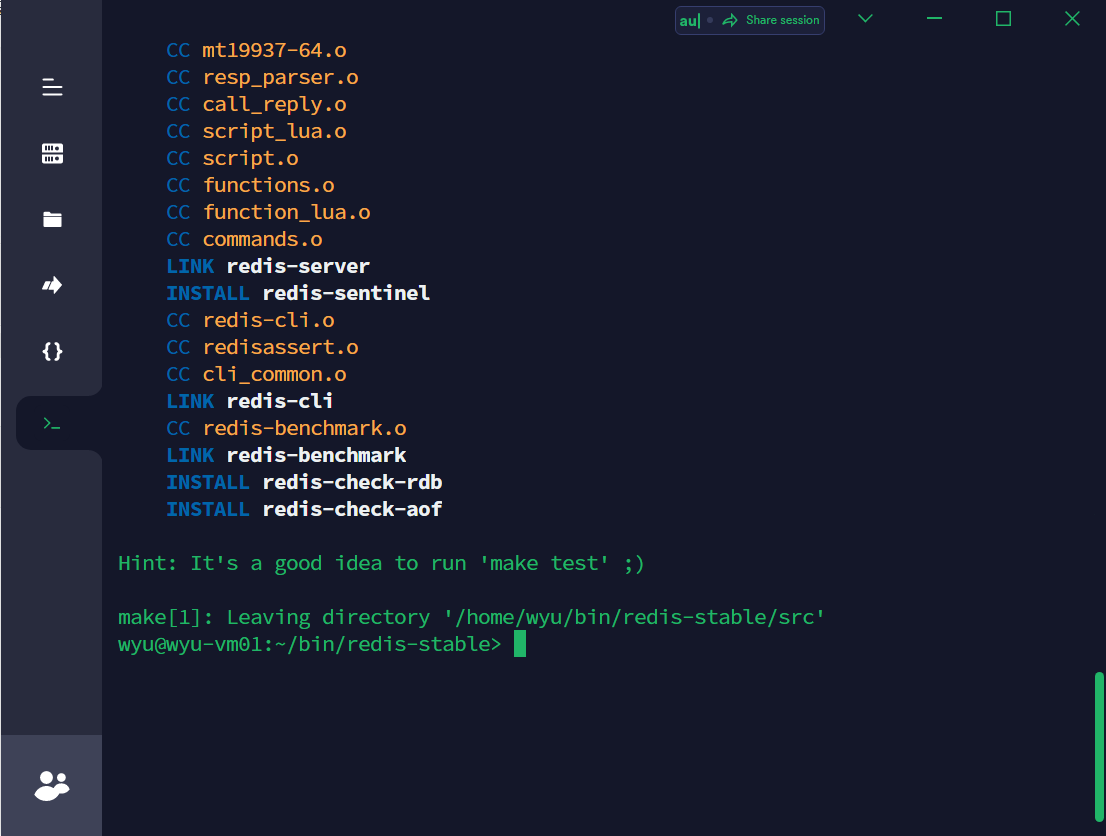Viewport: 1106px width, 836px height.
Task: Click the prompt 'wyu@wyu-vm01:~/bin/redis-stable>'
Action: click(x=310, y=644)
